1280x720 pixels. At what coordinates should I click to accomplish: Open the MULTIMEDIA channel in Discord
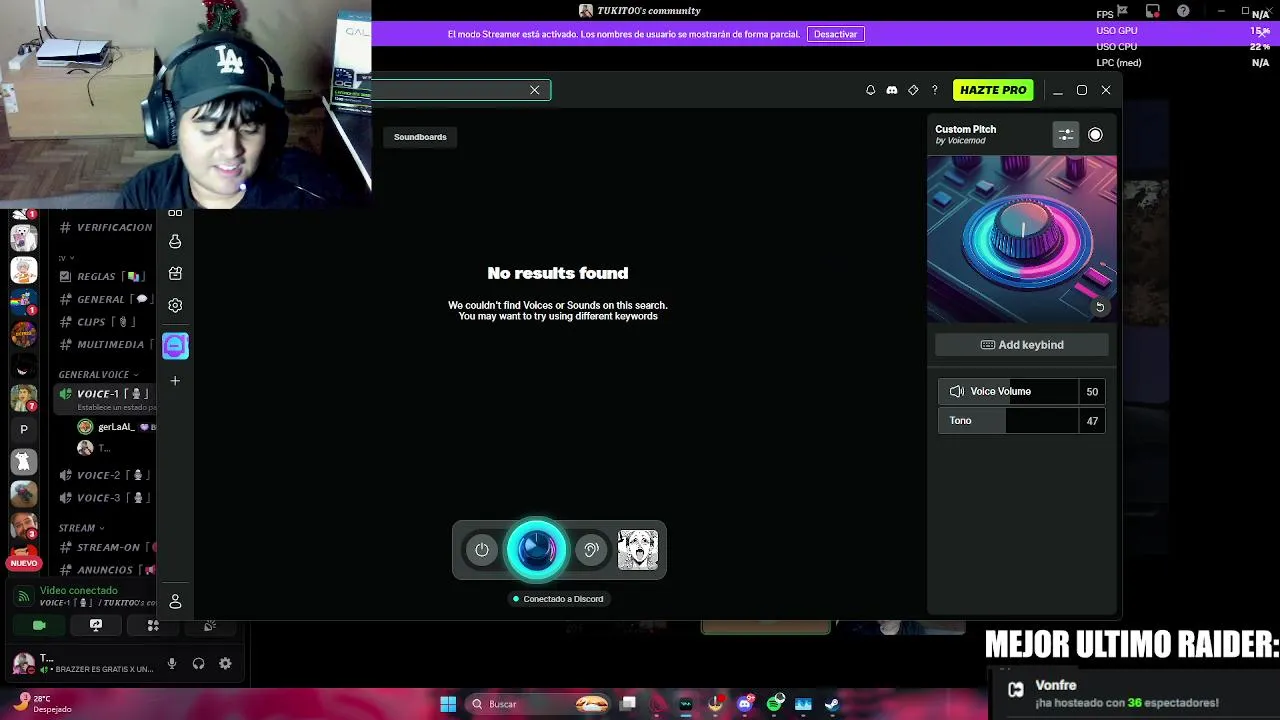point(106,345)
